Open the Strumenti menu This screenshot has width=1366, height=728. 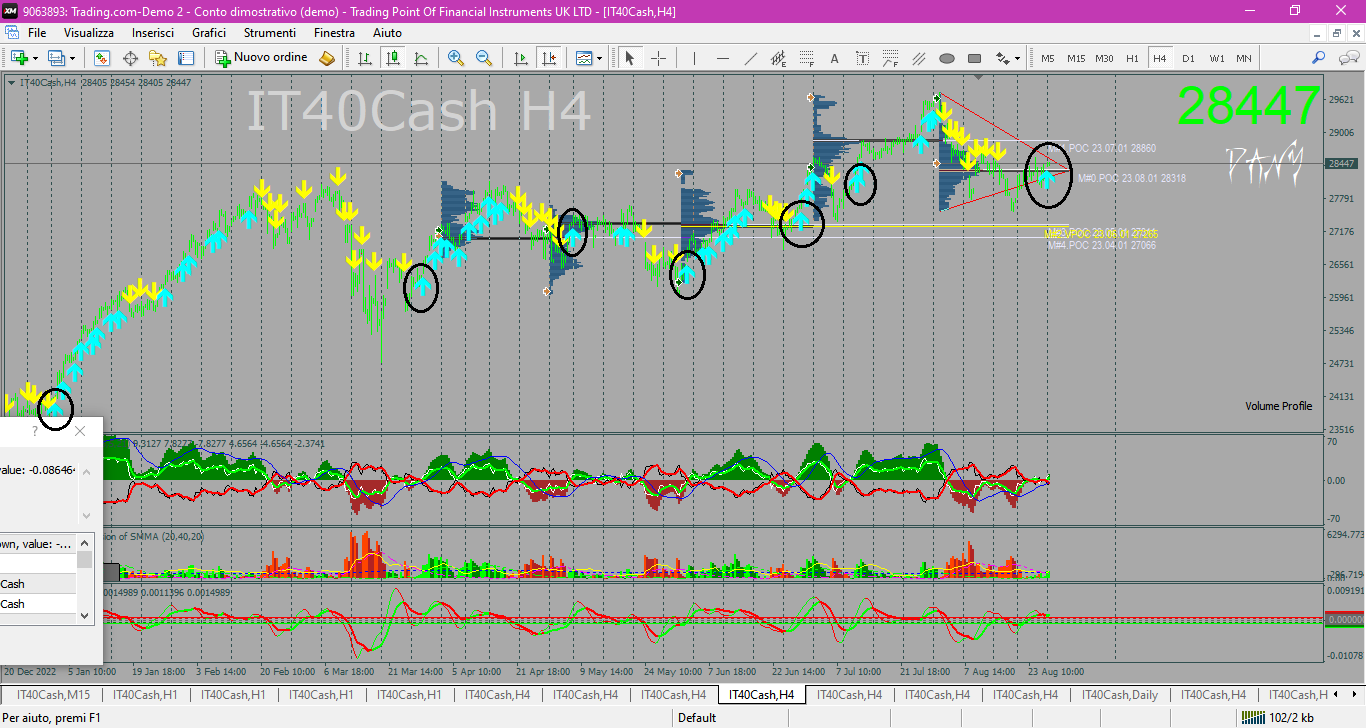[x=269, y=33]
